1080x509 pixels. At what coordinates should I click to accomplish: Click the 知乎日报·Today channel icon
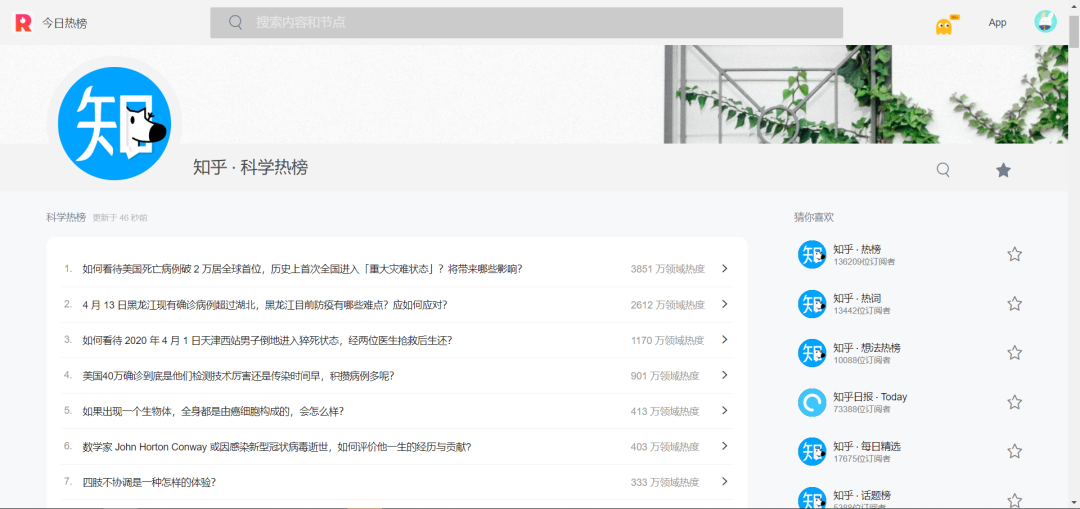(812, 402)
